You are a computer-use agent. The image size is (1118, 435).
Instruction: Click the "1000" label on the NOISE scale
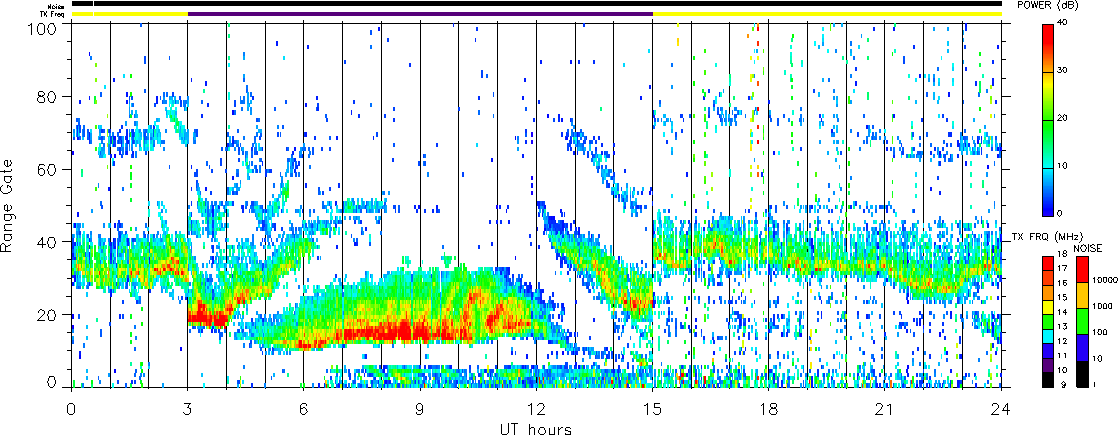tap(1102, 306)
